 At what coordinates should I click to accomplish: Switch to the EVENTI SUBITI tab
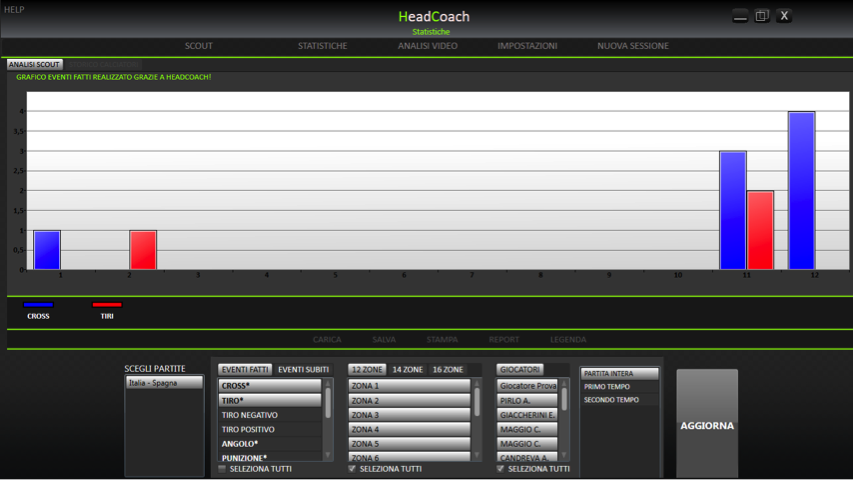pyautogui.click(x=303, y=369)
